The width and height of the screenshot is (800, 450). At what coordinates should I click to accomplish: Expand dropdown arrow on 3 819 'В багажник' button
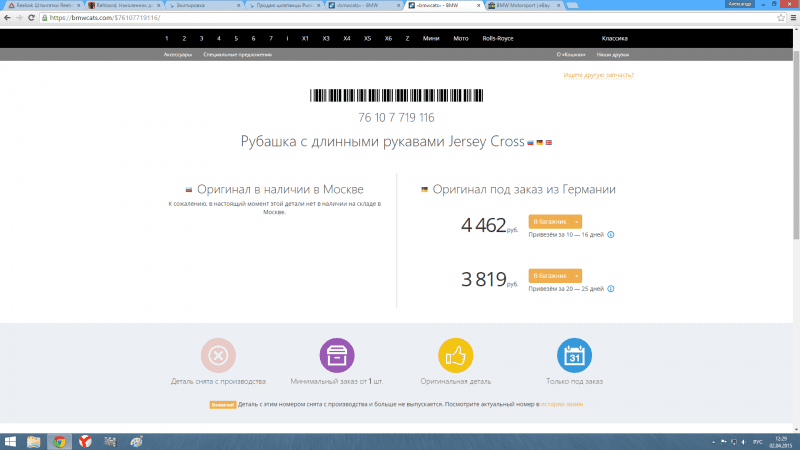577,276
